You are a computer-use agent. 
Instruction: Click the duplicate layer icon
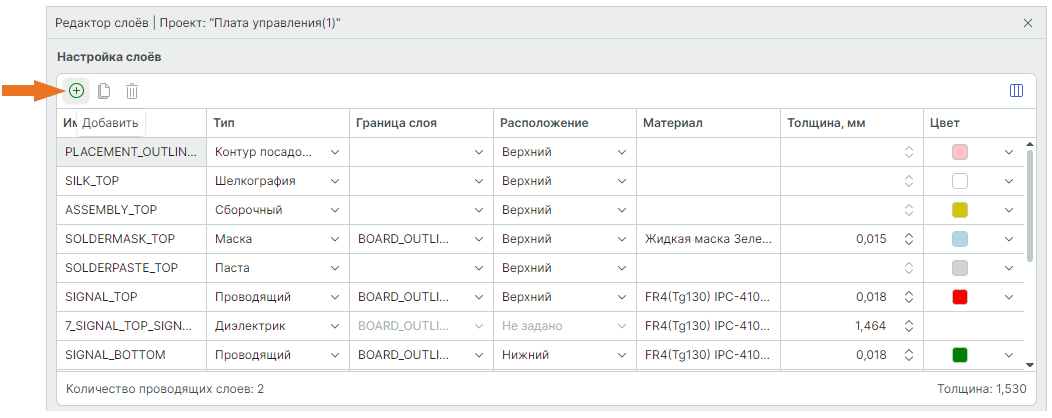click(104, 91)
